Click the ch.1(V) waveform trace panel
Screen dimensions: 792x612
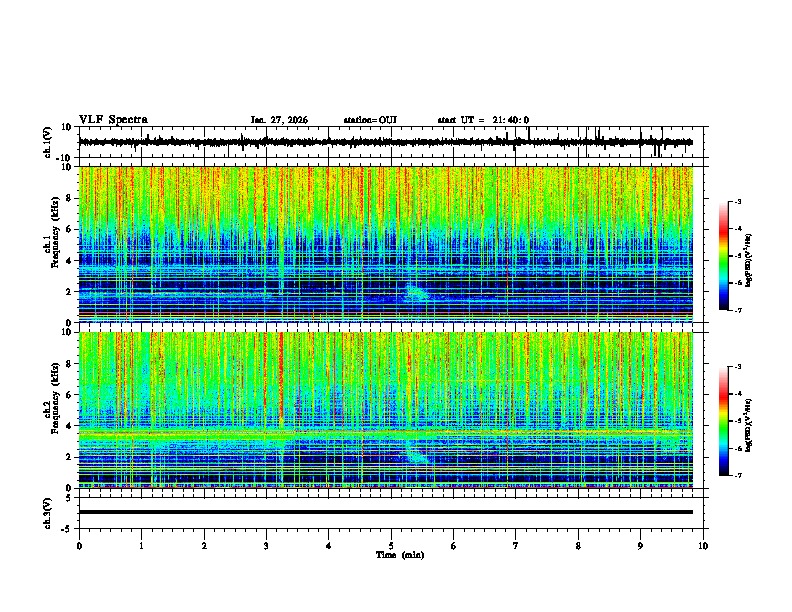point(391,142)
